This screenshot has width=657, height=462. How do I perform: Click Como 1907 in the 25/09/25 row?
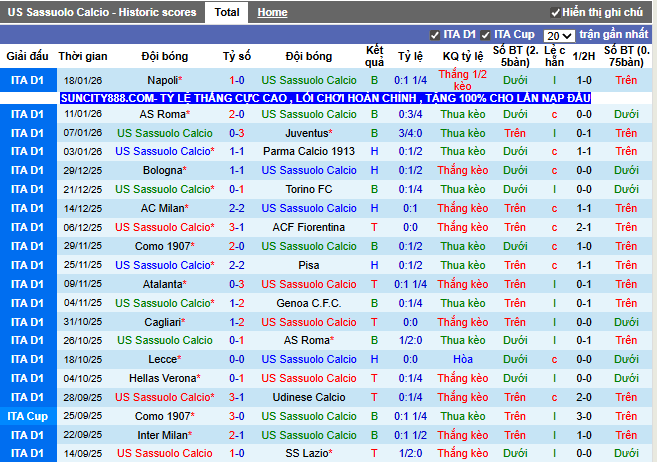[x=163, y=416]
